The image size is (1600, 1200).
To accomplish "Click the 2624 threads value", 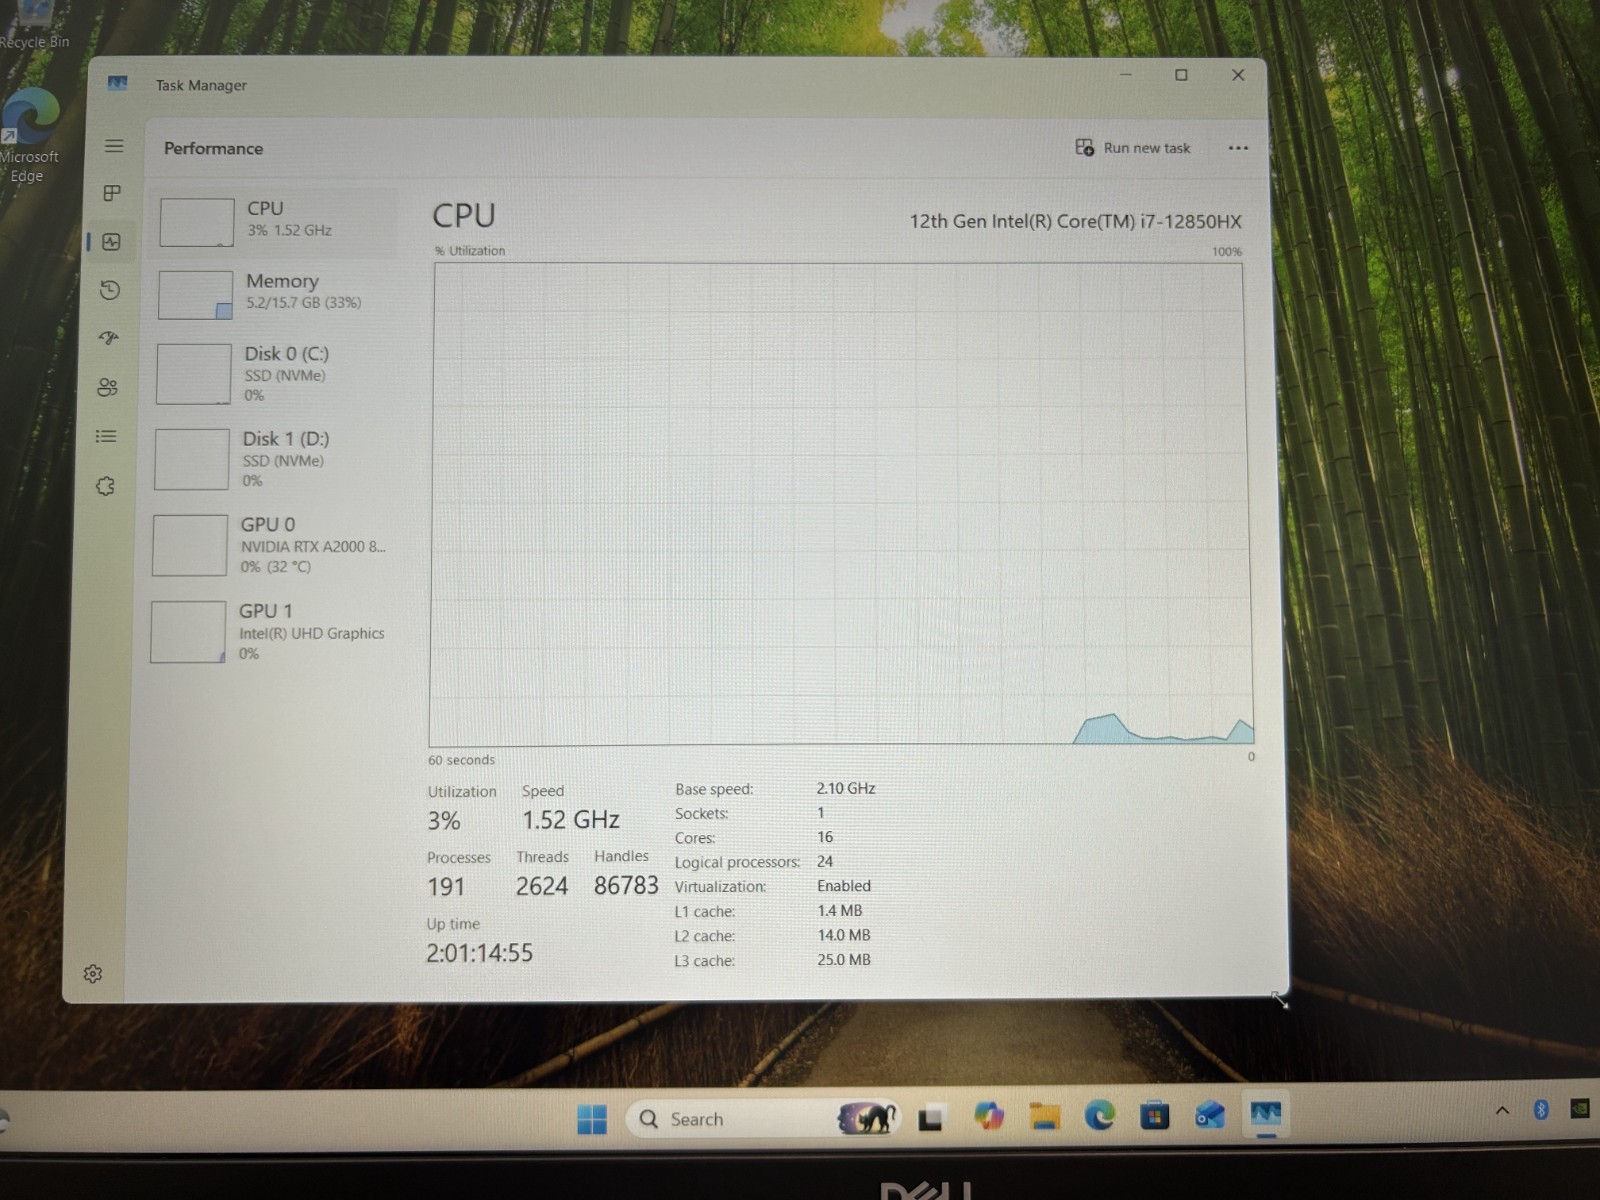I will coord(542,886).
